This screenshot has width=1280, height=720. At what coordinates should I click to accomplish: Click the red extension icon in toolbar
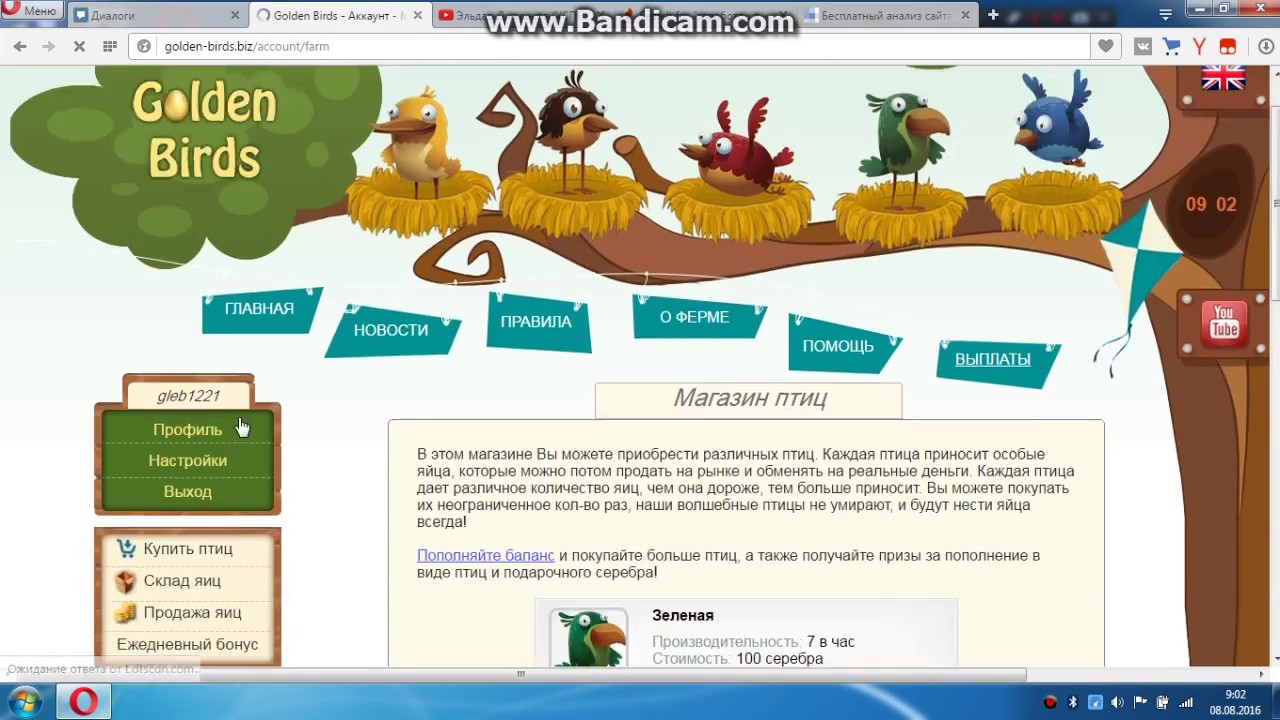pyautogui.click(x=1228, y=46)
